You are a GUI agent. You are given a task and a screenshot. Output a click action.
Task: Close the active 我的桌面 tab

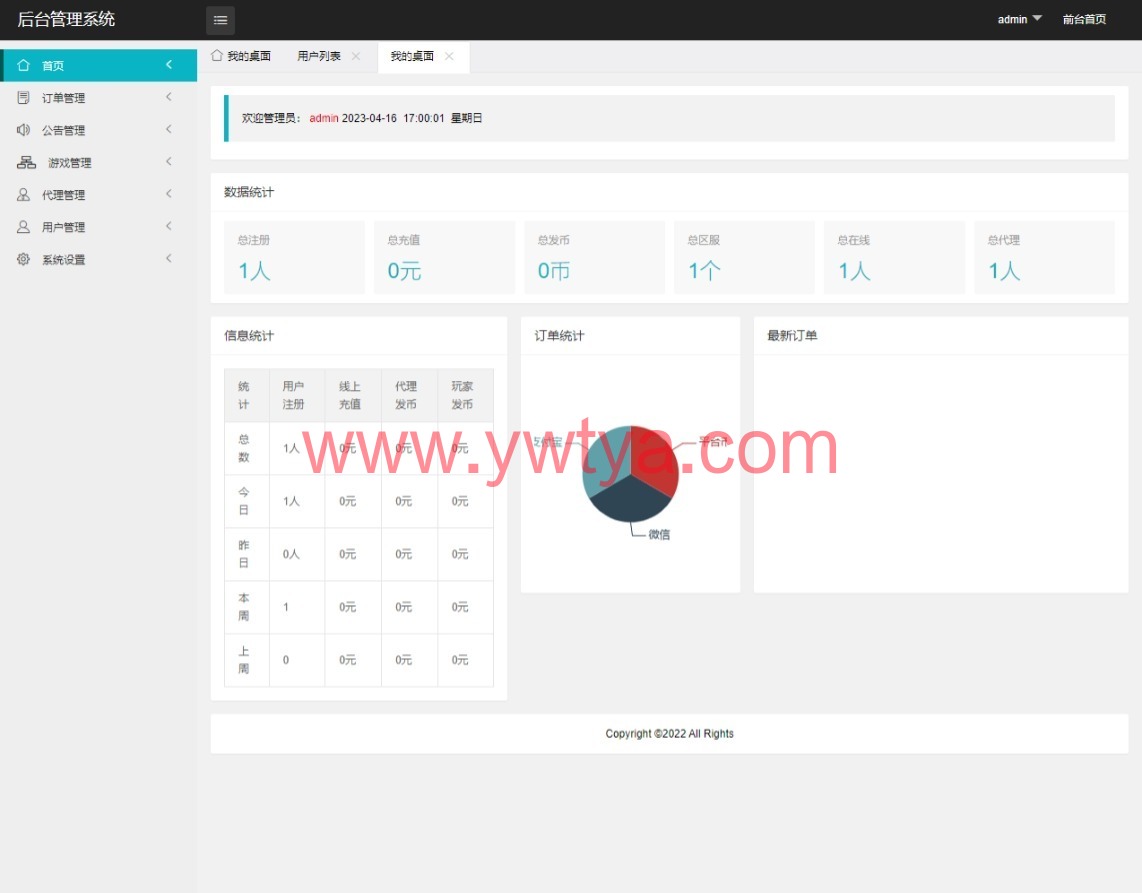pyautogui.click(x=449, y=56)
